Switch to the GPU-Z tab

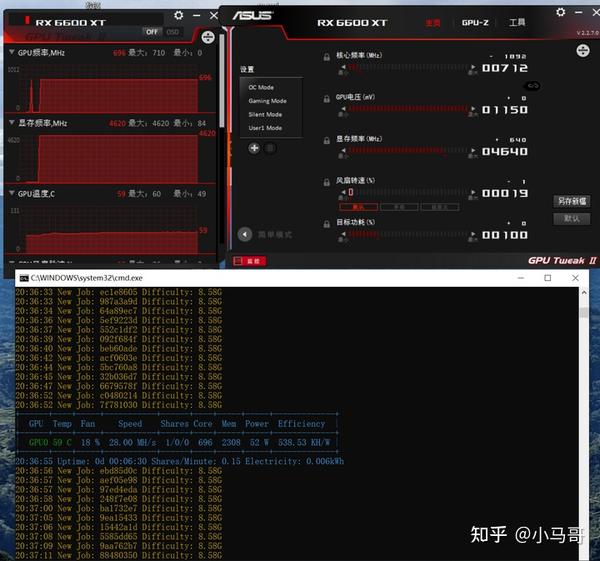pyautogui.click(x=475, y=23)
